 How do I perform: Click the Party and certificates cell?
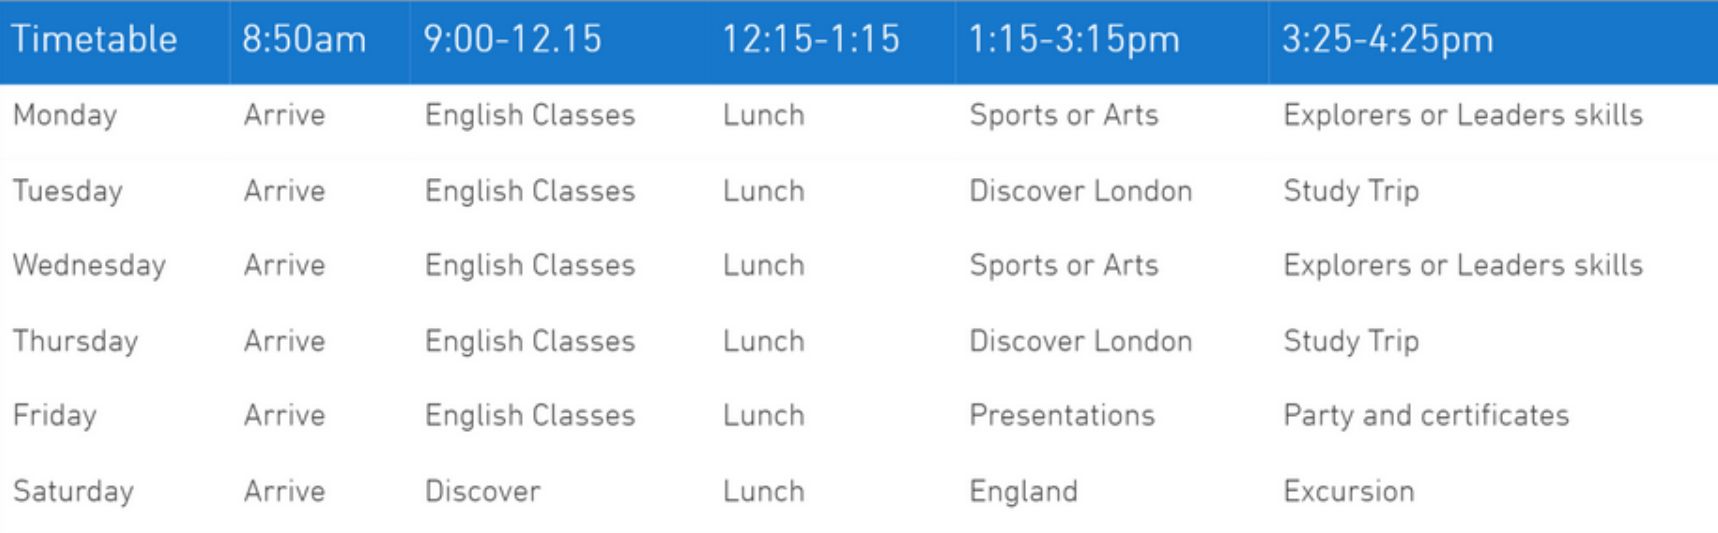1426,415
